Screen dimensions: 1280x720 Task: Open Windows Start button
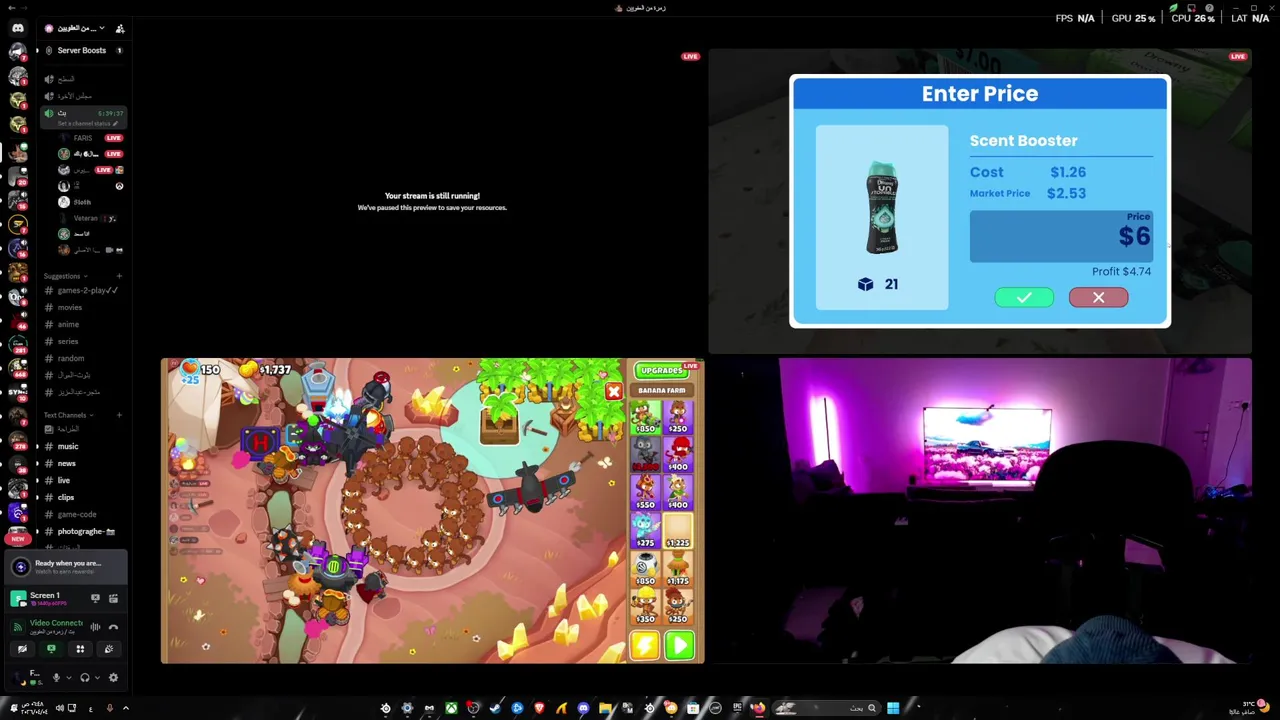click(893, 708)
